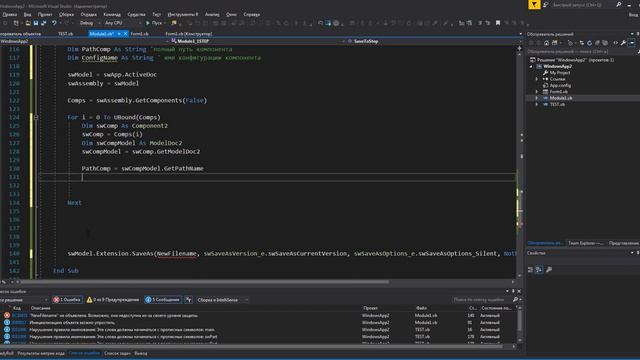This screenshot has width=640, height=360.
Task: Open the Сборка и IntelliSense dropdown
Action: [x=222, y=300]
